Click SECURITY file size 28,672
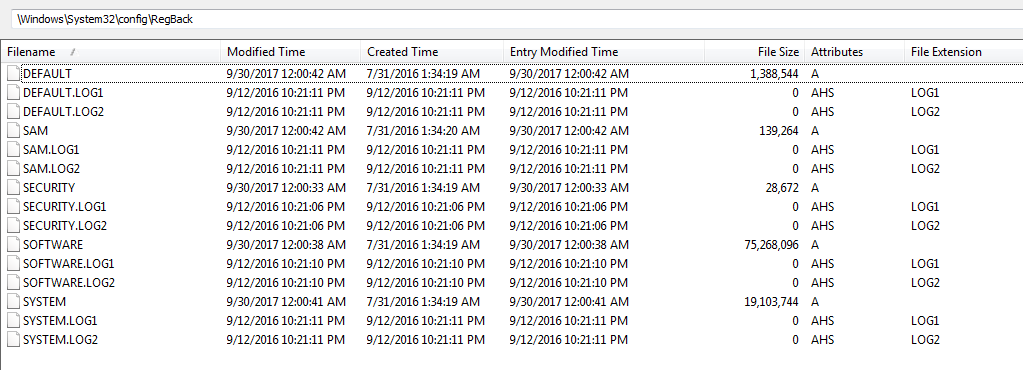Image resolution: width=1023 pixels, height=370 pixels. click(x=782, y=187)
